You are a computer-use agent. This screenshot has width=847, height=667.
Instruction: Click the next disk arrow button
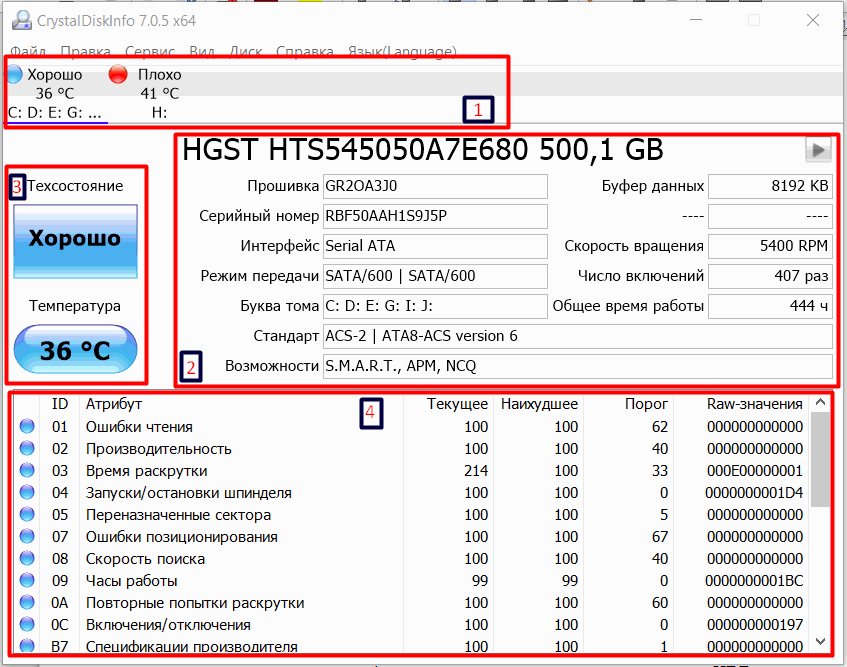(x=818, y=150)
